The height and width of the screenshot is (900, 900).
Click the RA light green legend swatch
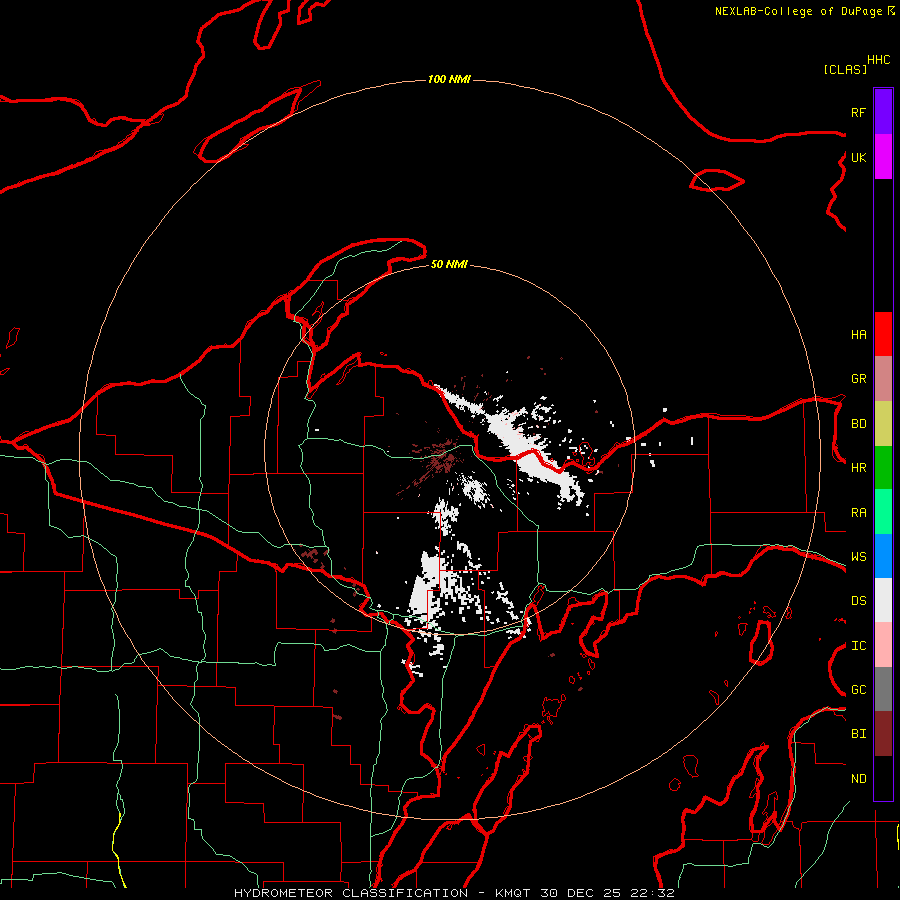(883, 512)
